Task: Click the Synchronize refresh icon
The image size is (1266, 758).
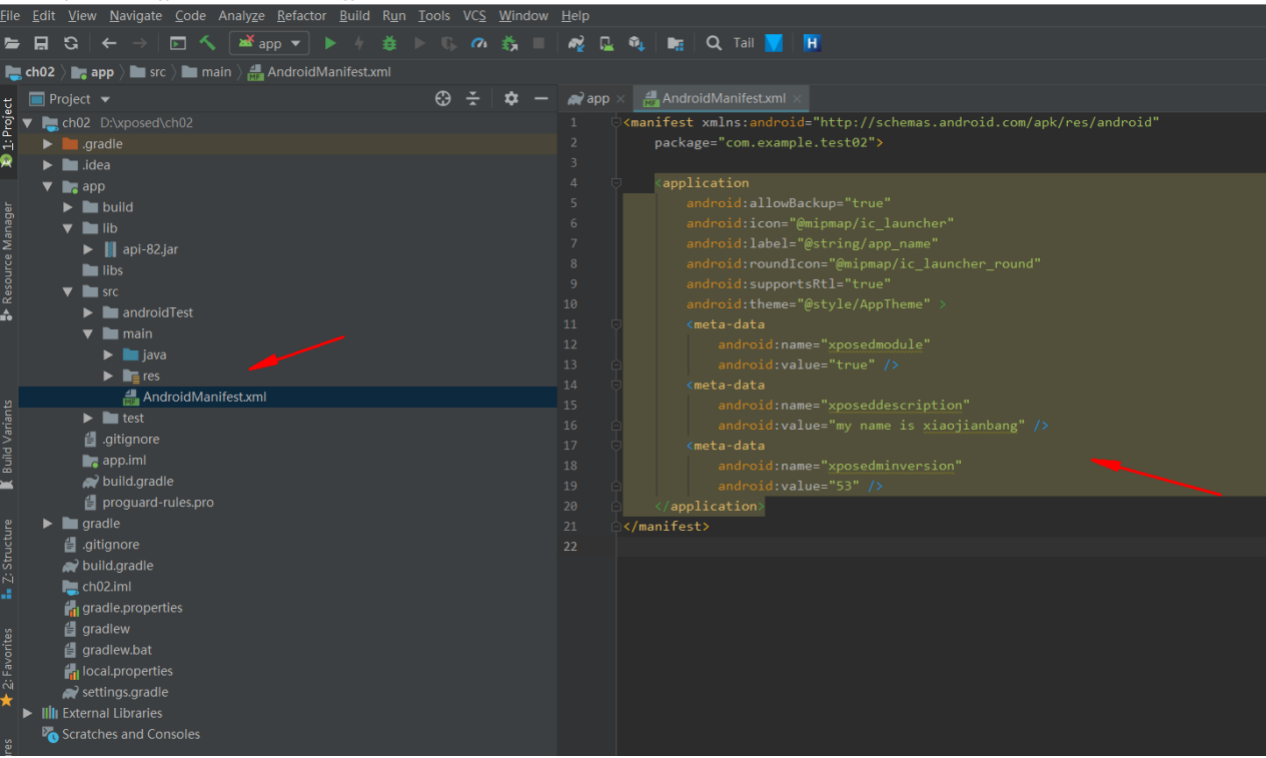Action: click(71, 43)
